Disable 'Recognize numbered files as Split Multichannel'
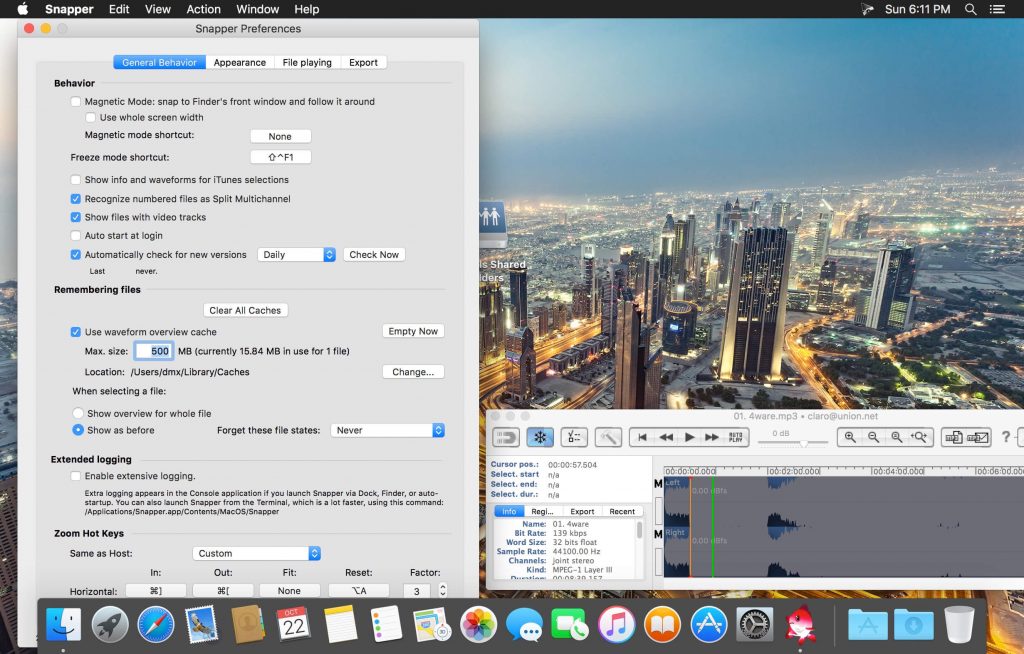 point(75,199)
